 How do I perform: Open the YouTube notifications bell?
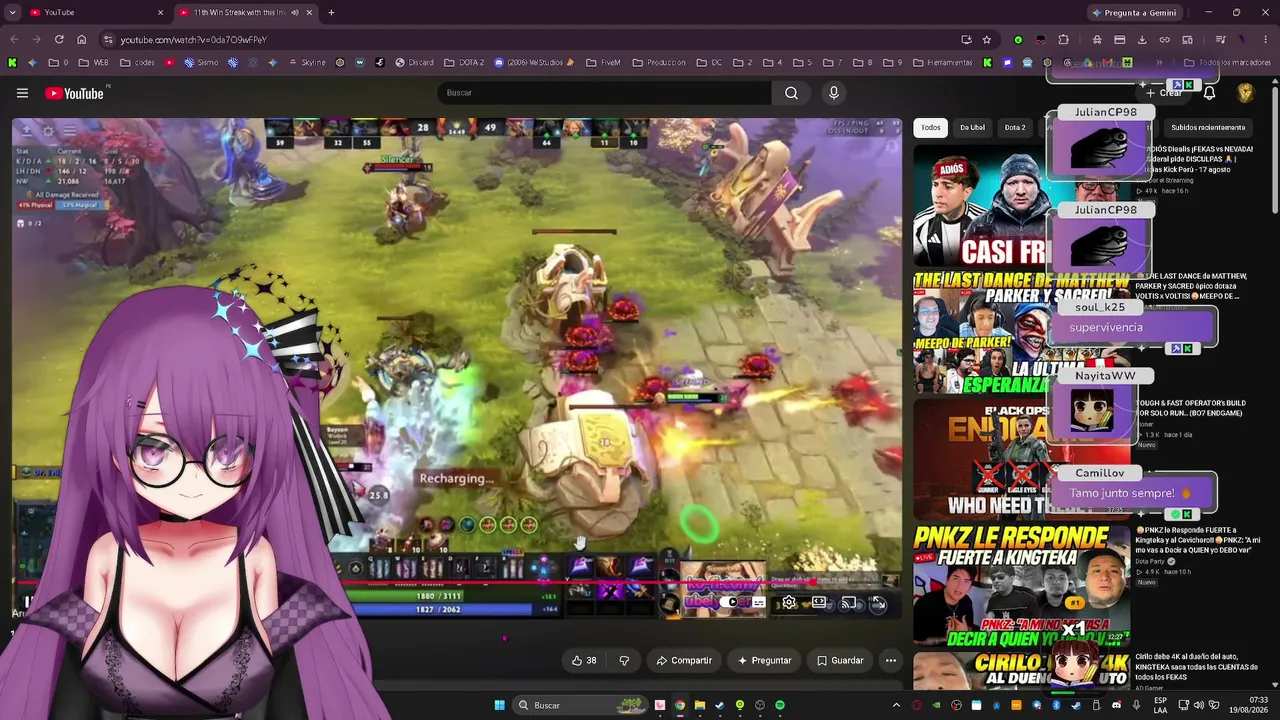pos(1209,93)
